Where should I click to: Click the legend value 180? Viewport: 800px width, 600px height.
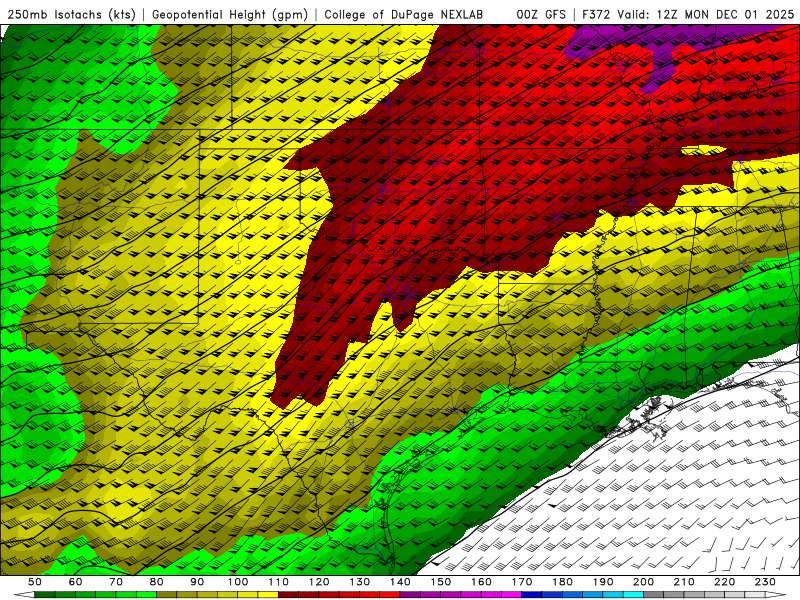(x=562, y=582)
